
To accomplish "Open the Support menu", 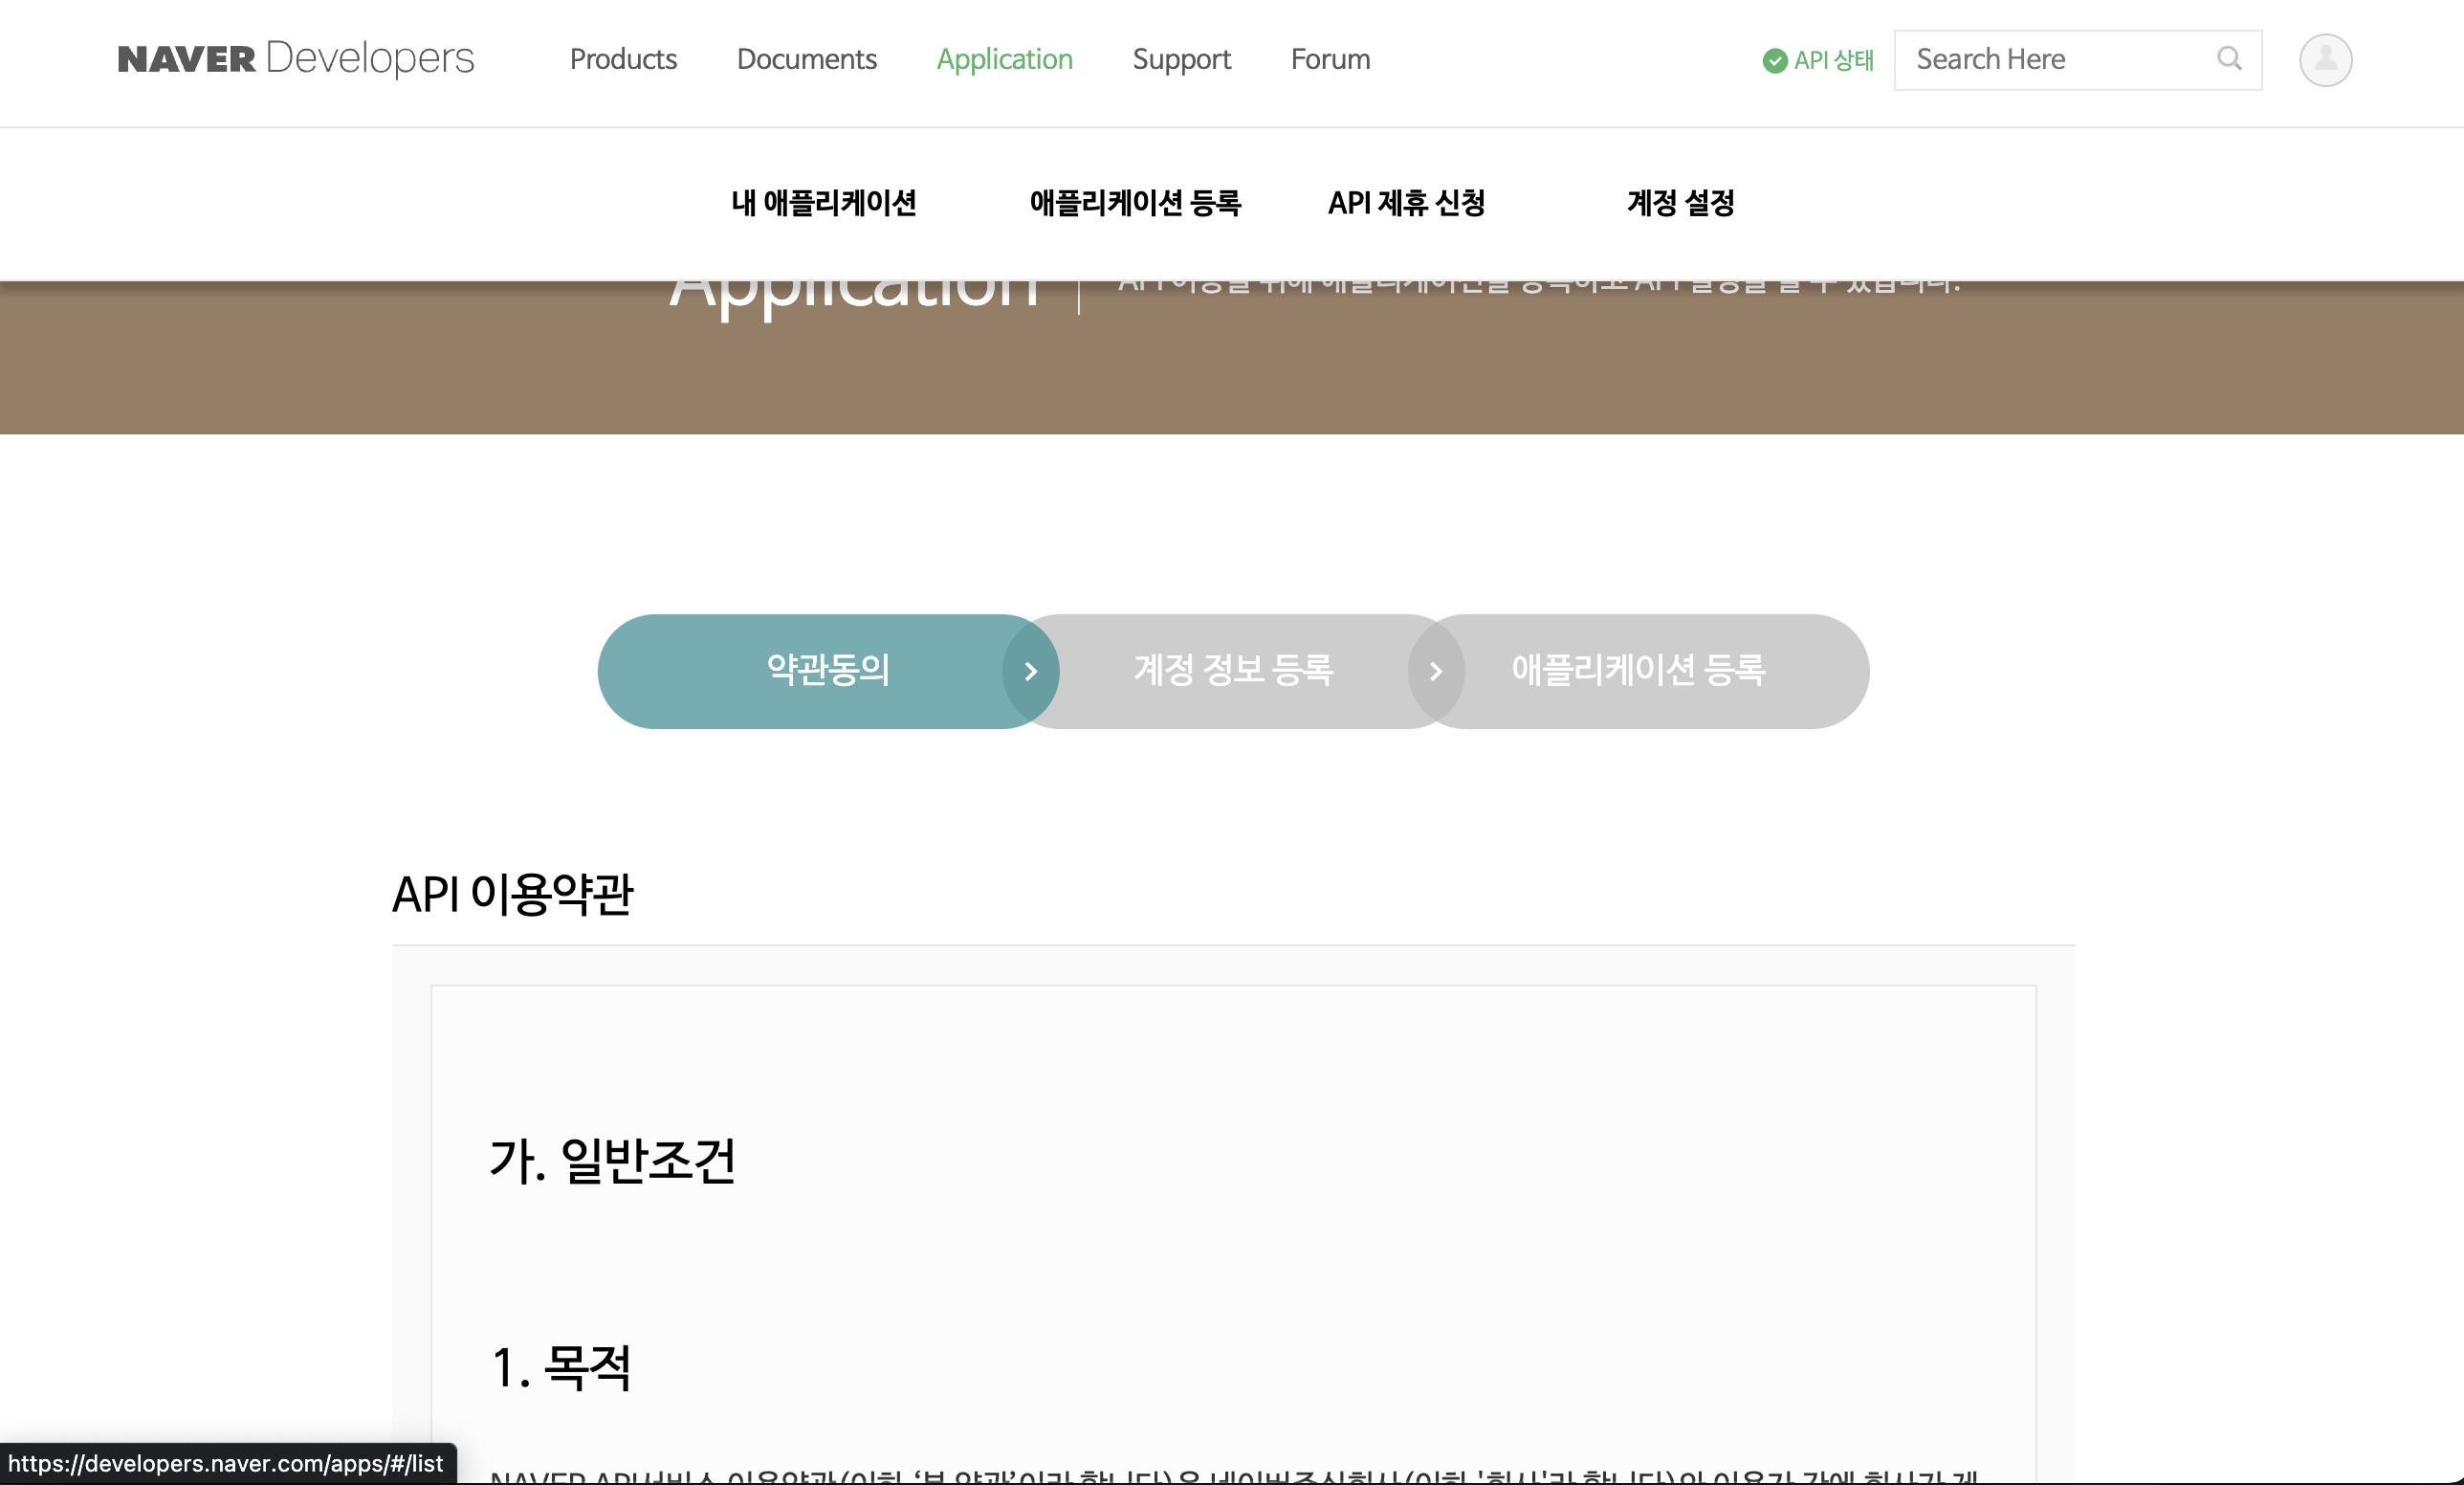I will (x=1181, y=60).
